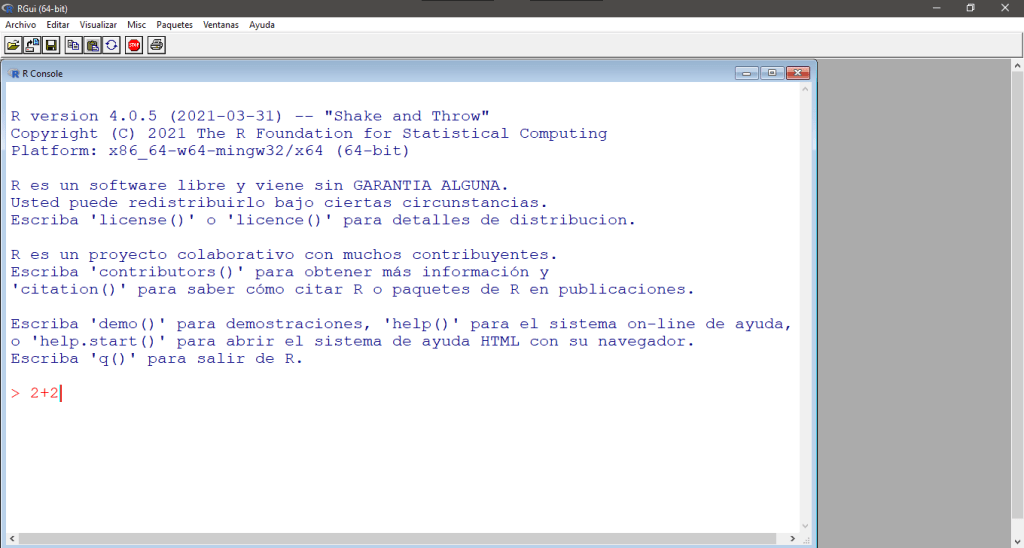The image size is (1024, 548).
Task: Click the Copy and paste icon
Action: pyautogui.click(x=111, y=45)
